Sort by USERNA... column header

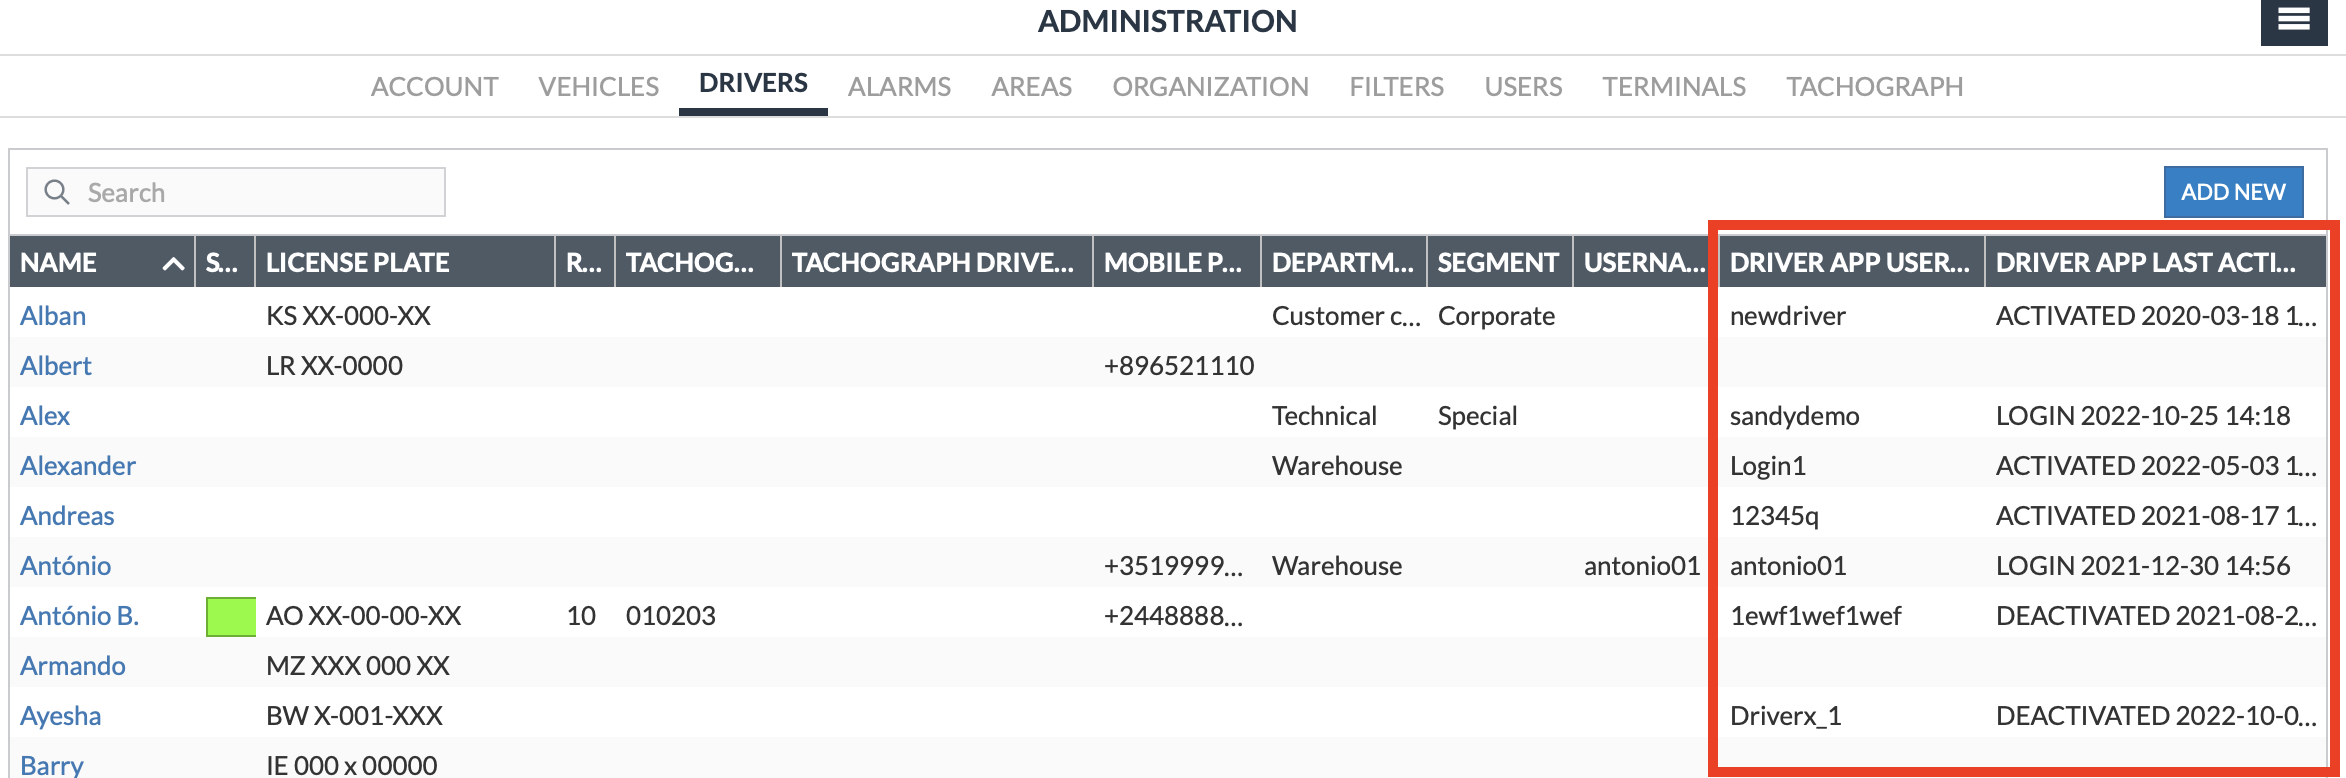point(1641,262)
